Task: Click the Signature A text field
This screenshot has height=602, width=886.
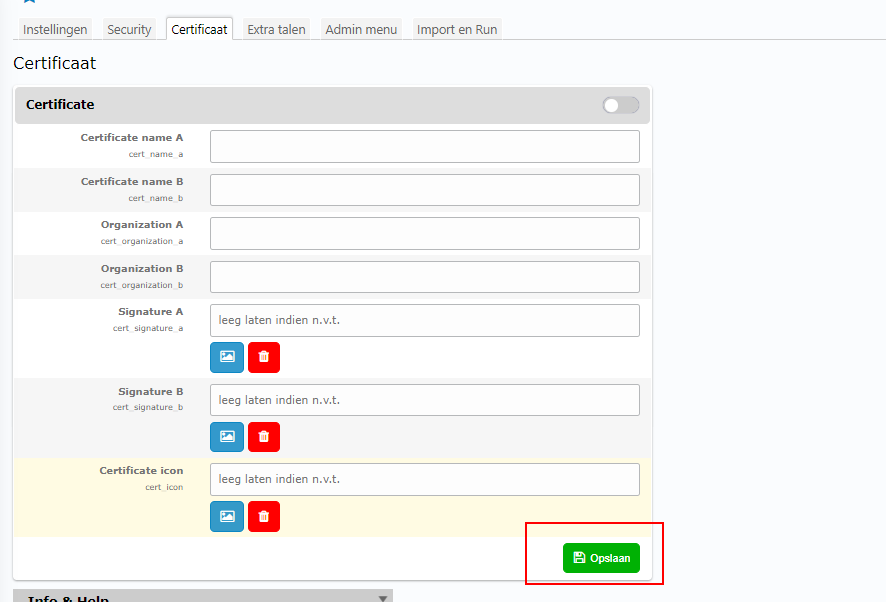Action: click(424, 321)
